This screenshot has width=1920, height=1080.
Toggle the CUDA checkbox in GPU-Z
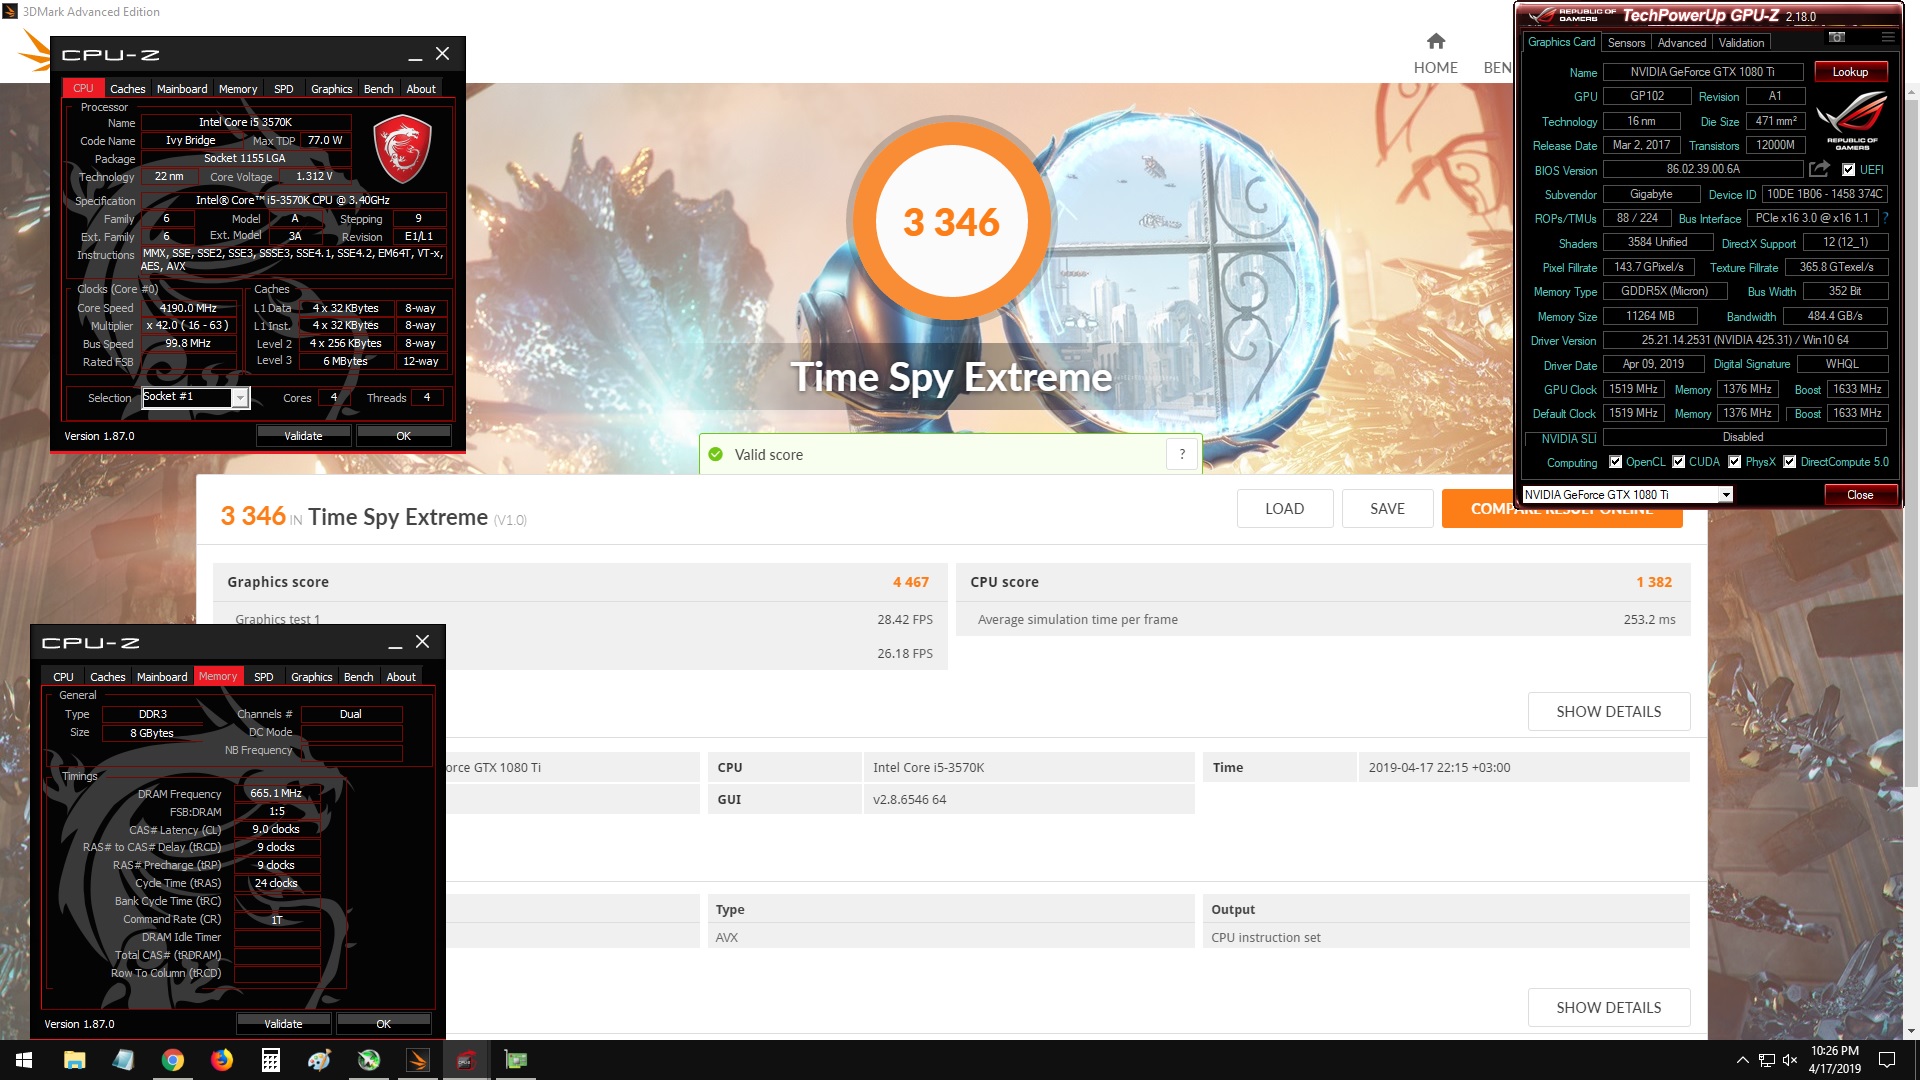coord(1678,462)
